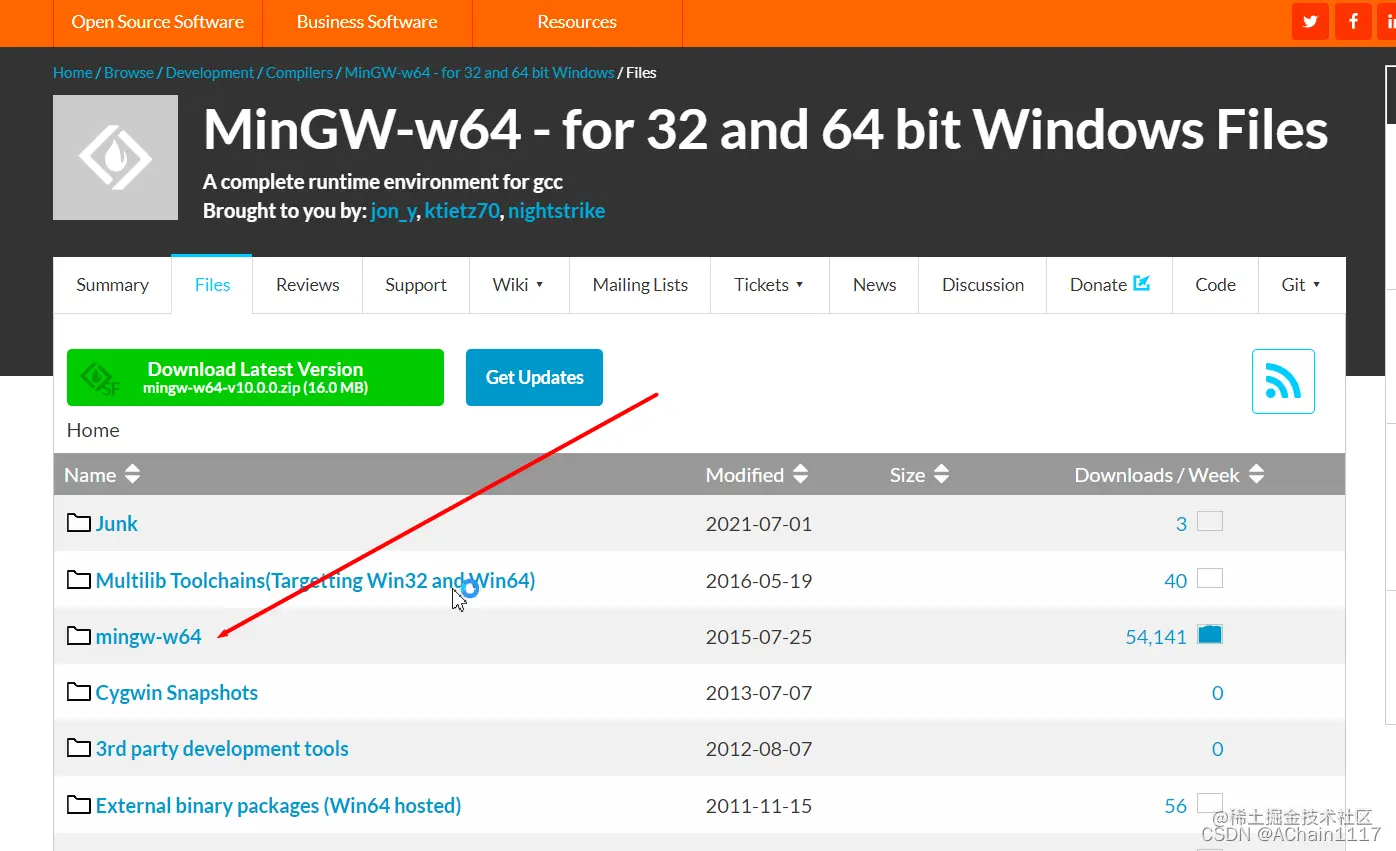Viewport: 1396px width, 851px height.
Task: Click the Twitter share icon
Action: click(x=1310, y=22)
